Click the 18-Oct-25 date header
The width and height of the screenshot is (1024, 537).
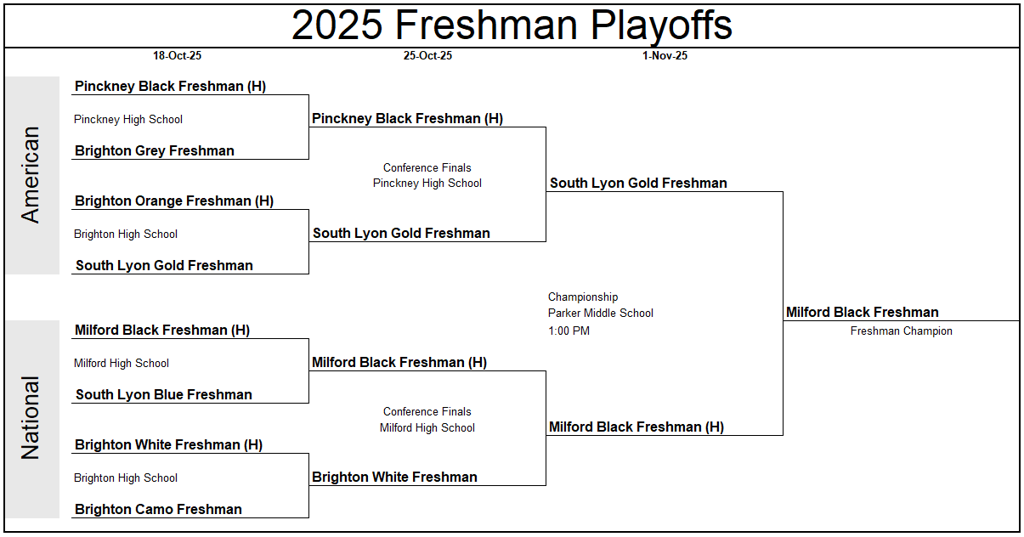click(177, 56)
